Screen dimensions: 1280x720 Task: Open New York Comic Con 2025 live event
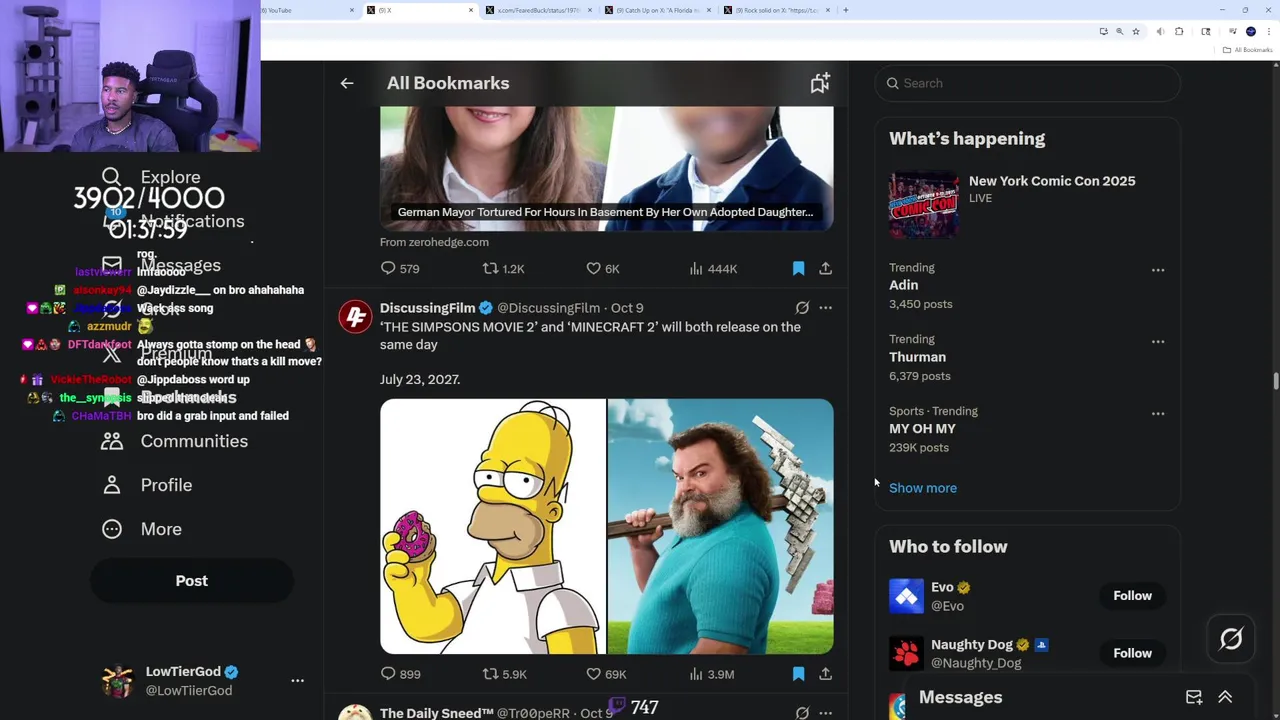[1052, 181]
